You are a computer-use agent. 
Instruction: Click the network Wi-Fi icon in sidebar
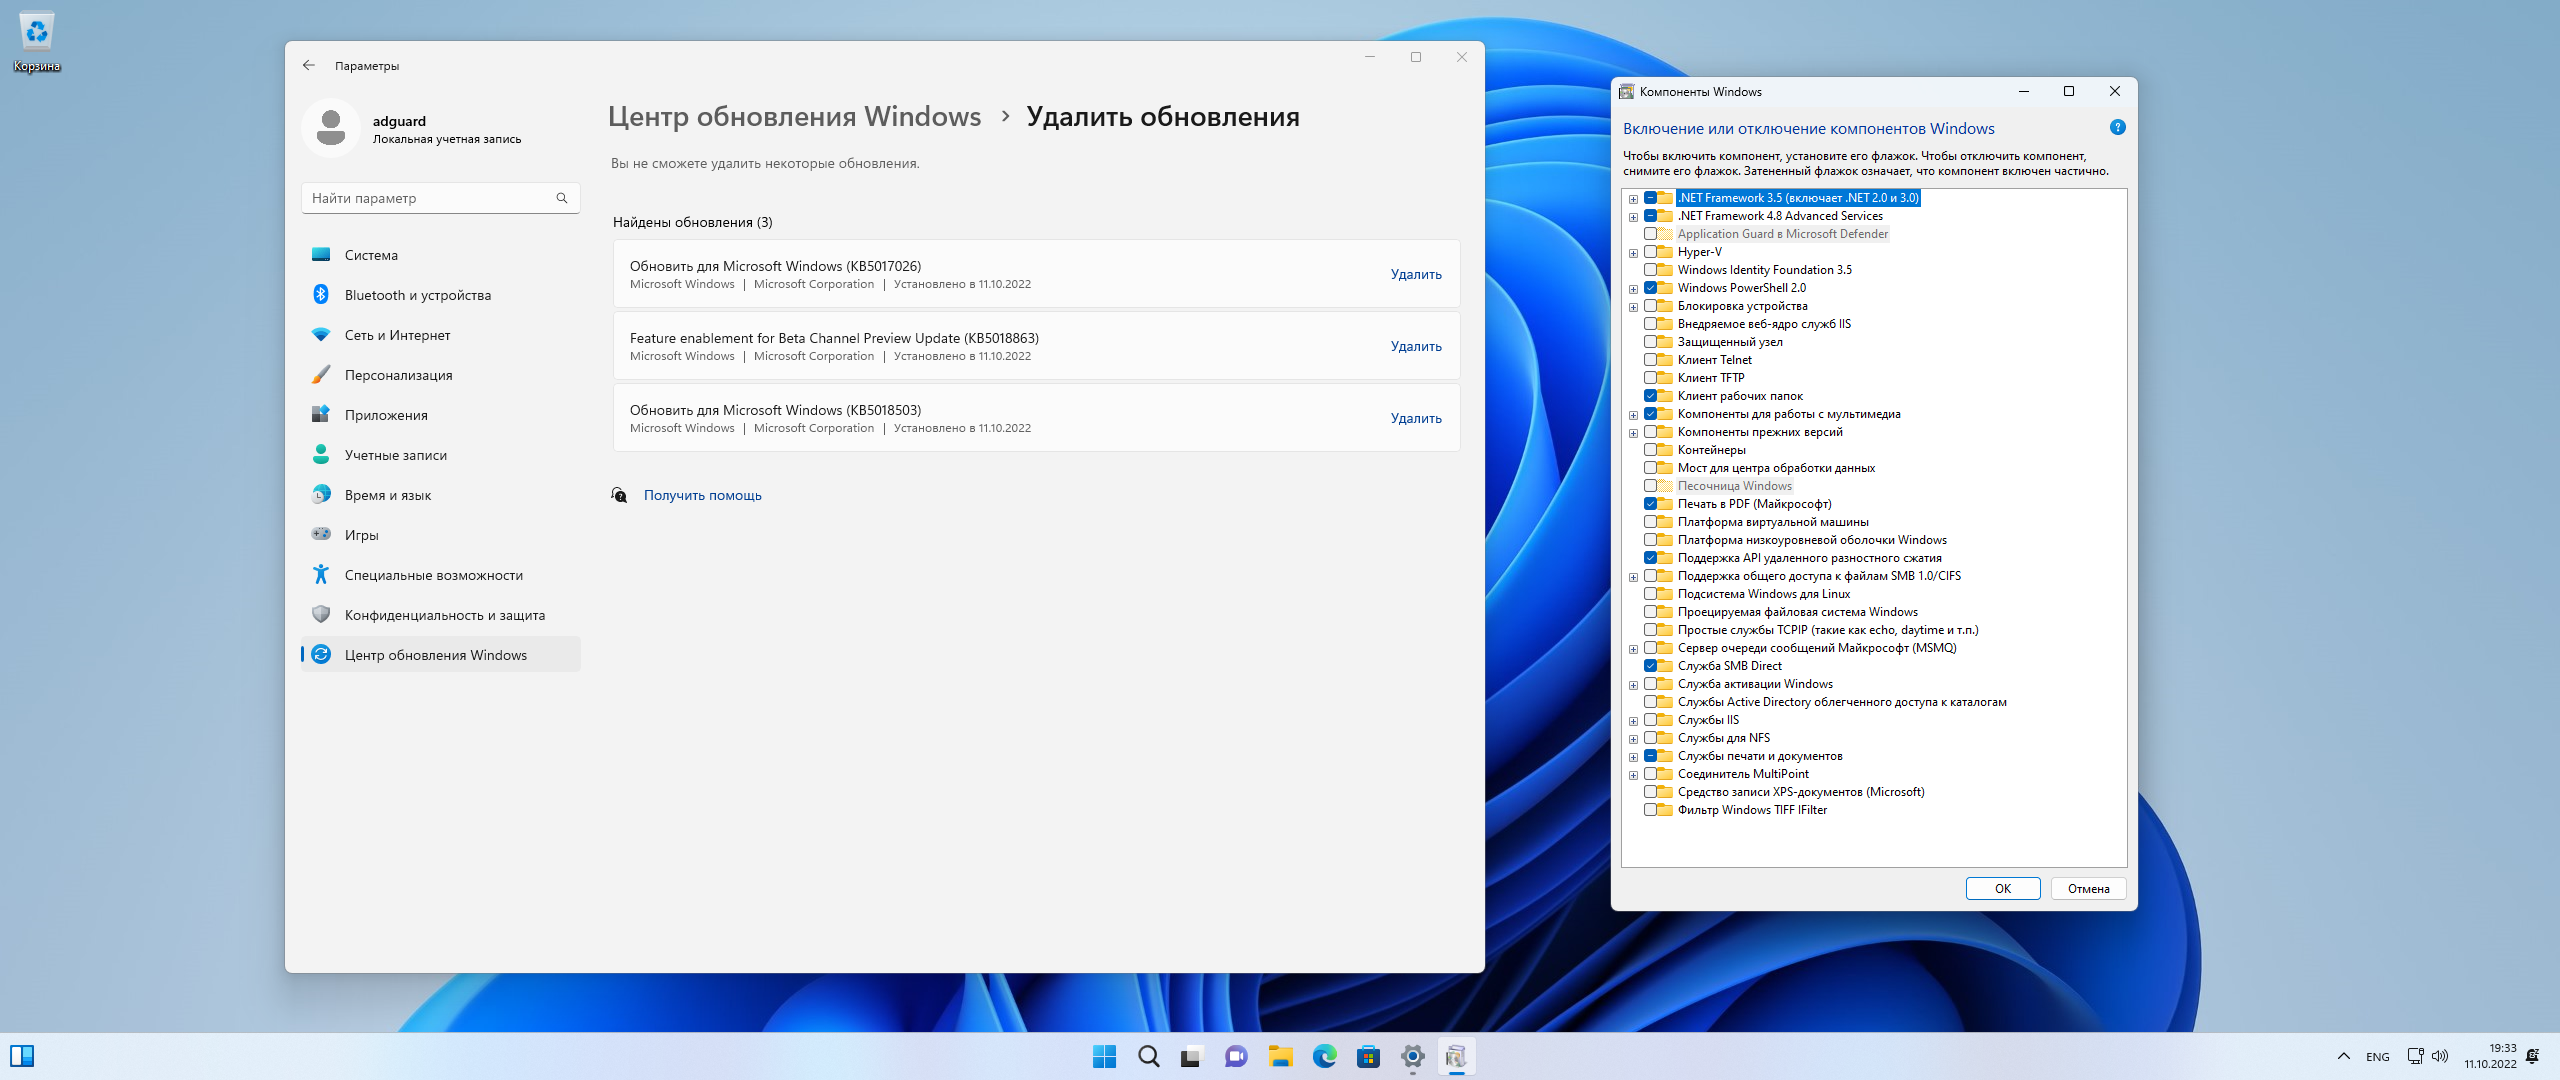click(321, 335)
